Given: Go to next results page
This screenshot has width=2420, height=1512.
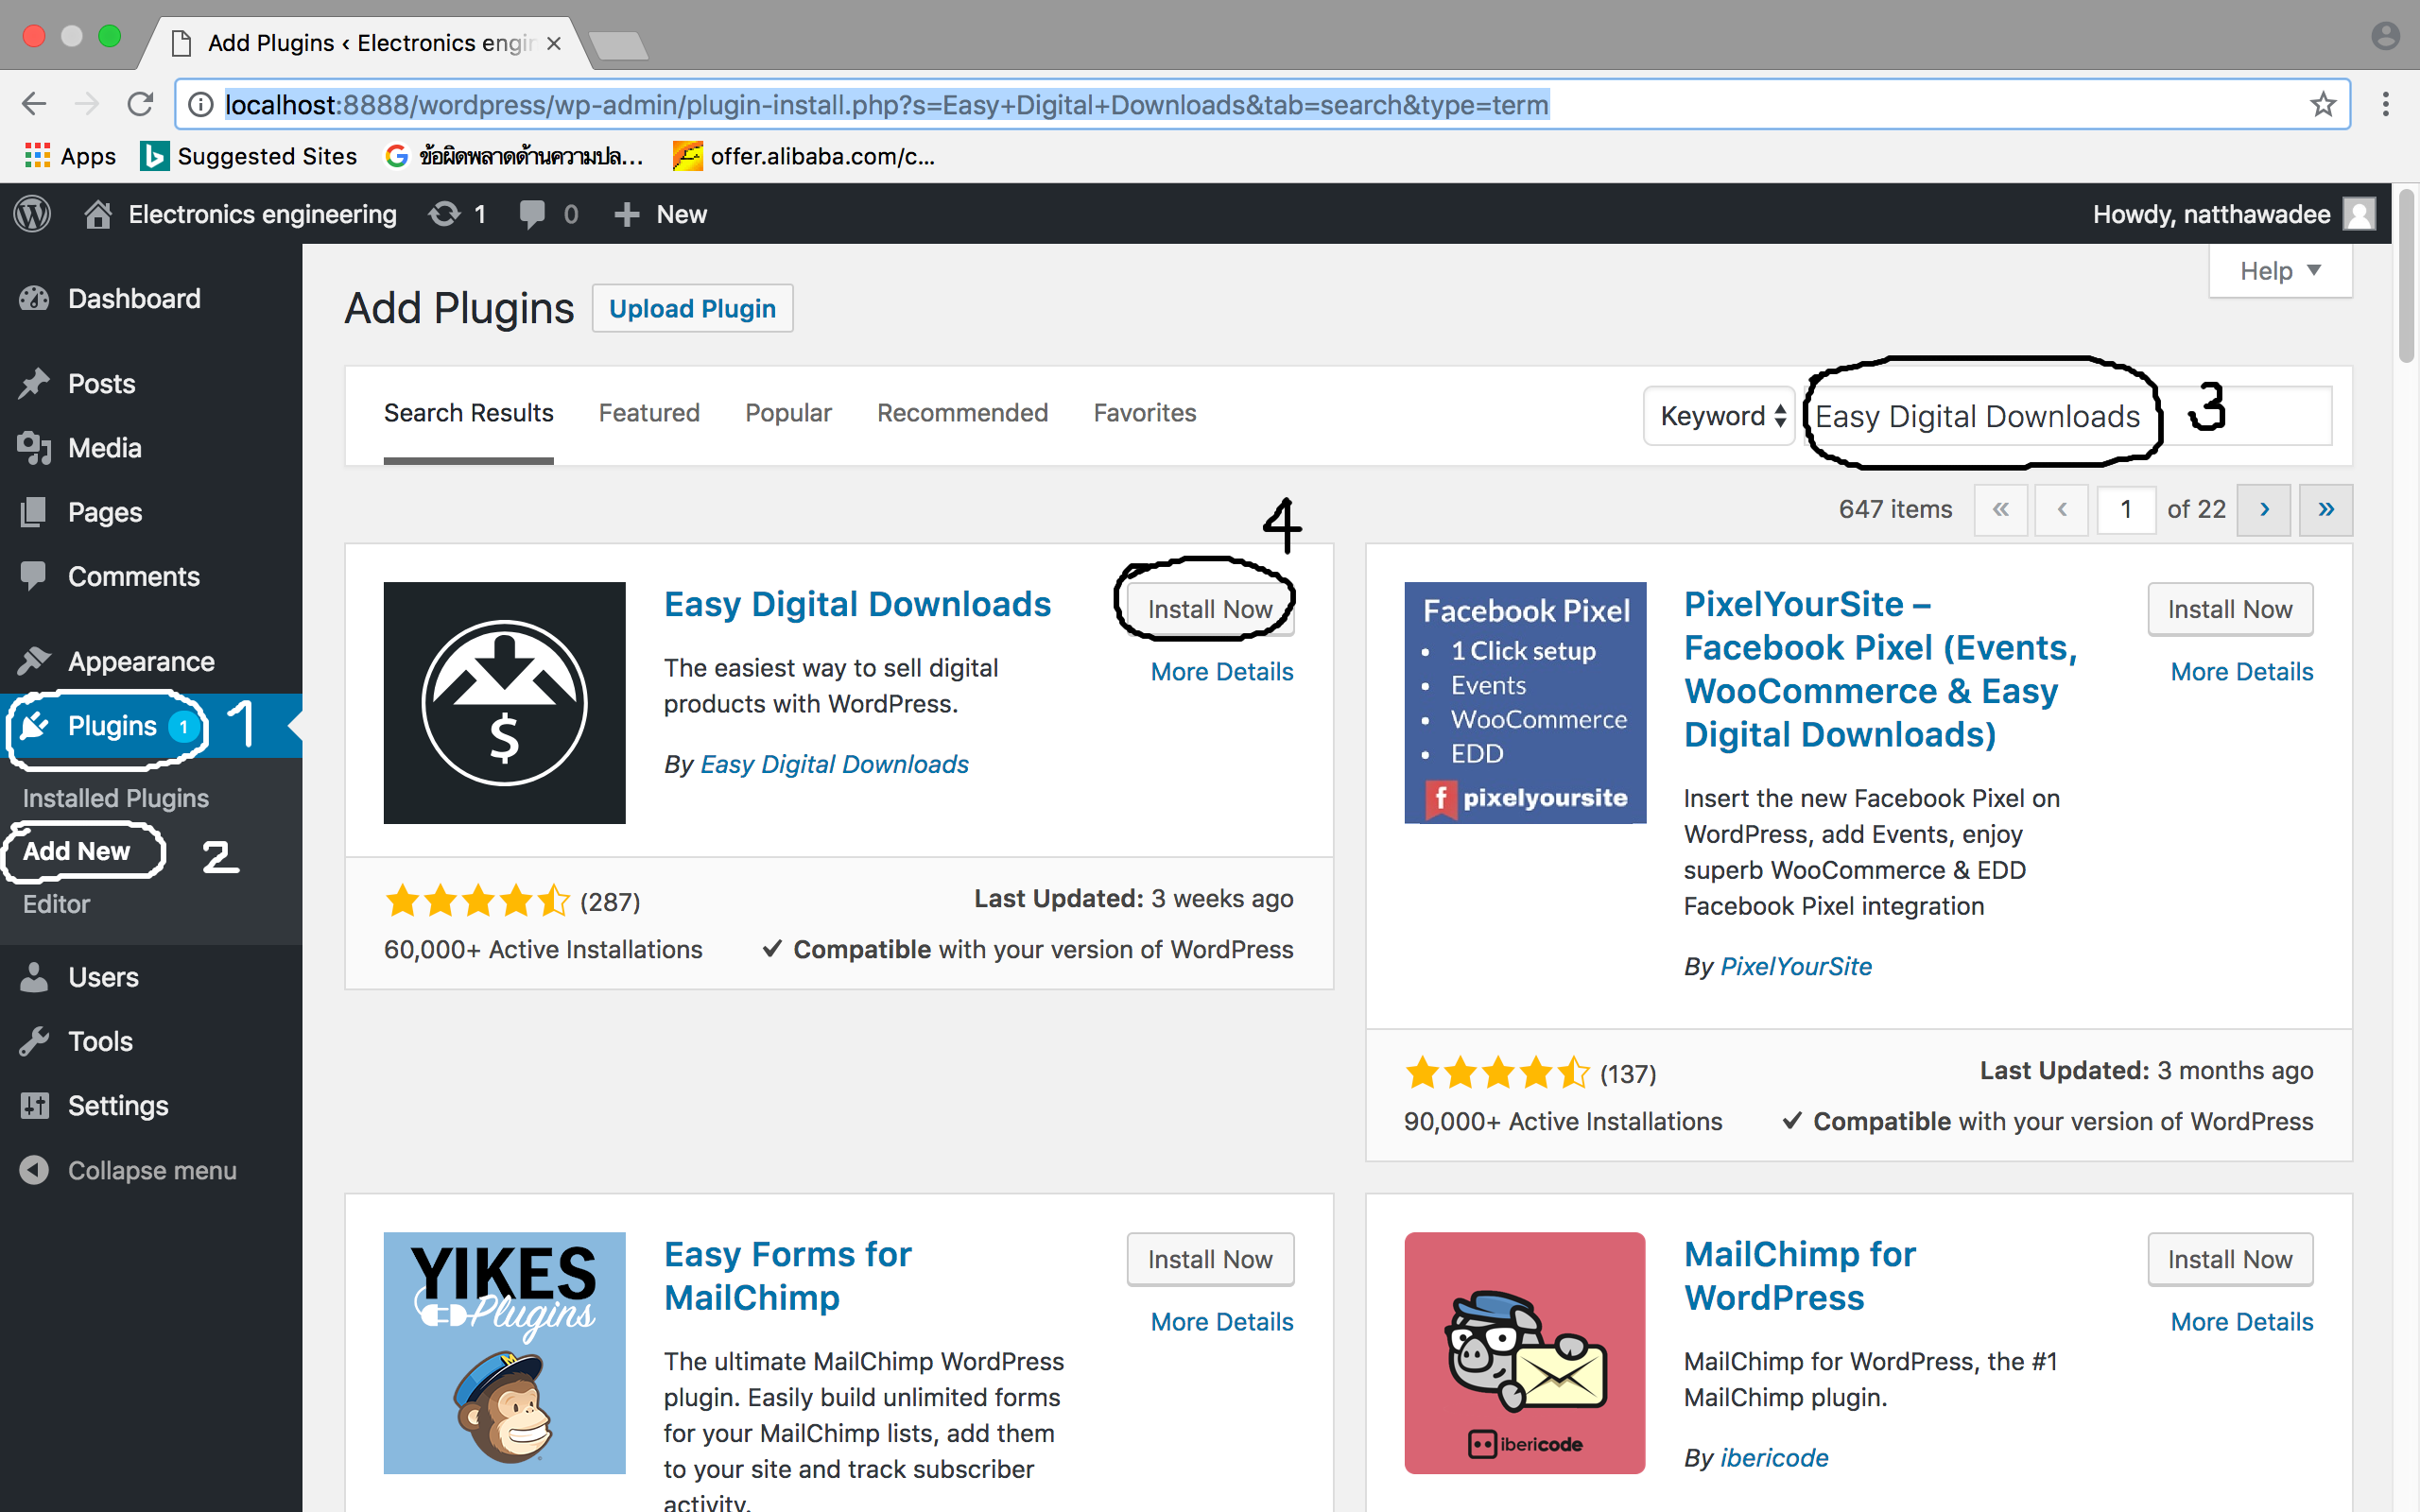Looking at the screenshot, I should point(2264,509).
